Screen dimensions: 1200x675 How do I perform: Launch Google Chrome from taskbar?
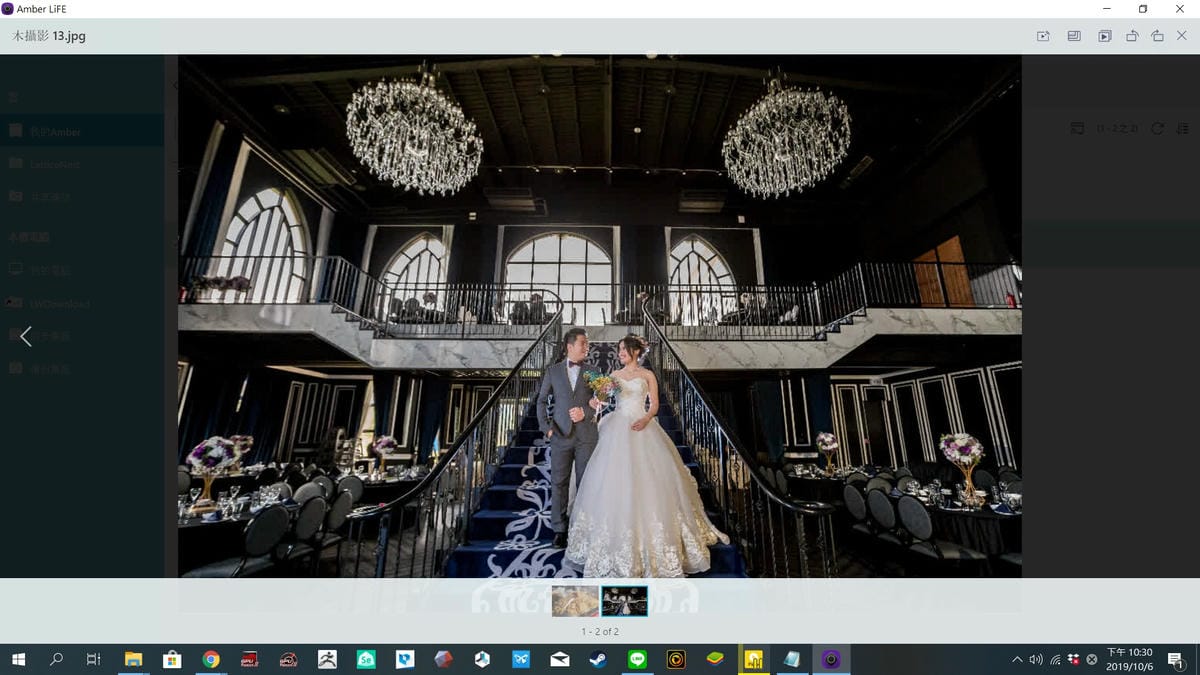(211, 659)
